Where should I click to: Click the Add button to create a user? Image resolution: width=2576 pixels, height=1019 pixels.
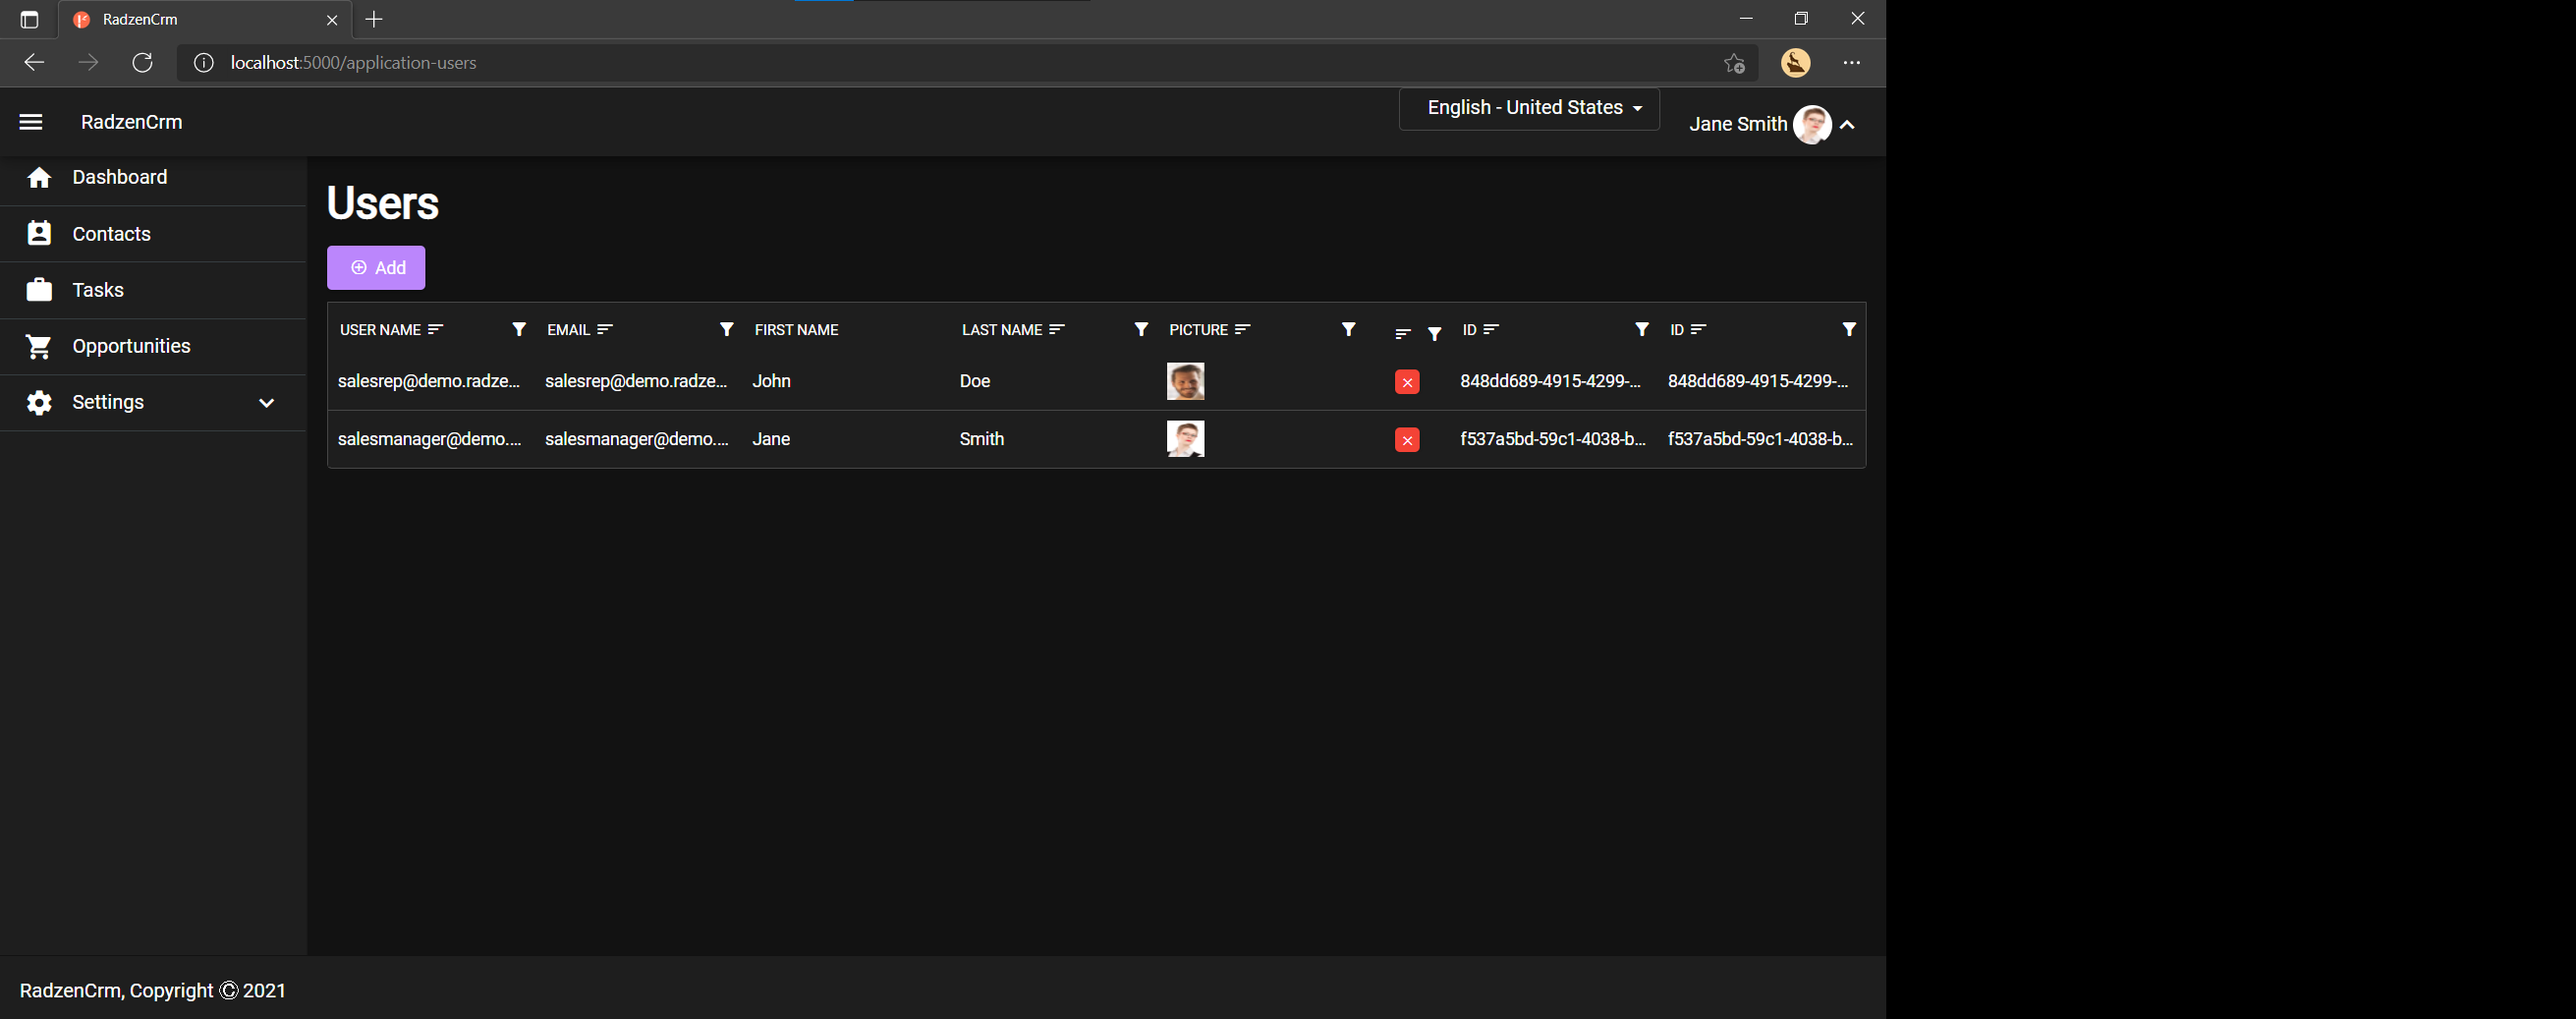pos(376,267)
